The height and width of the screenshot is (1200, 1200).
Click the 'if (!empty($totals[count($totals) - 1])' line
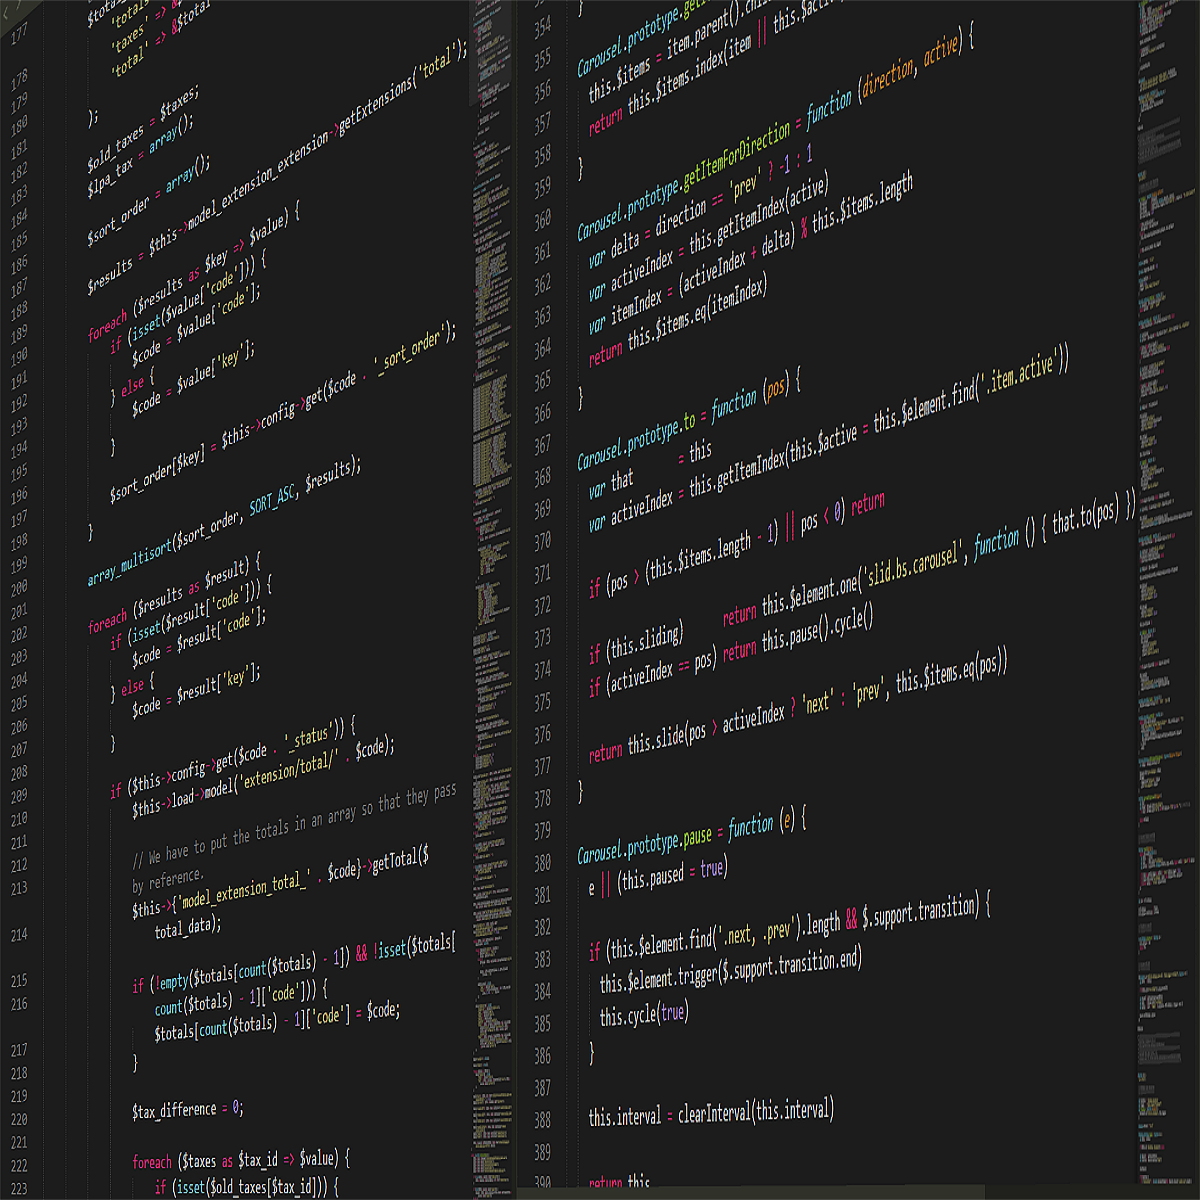pos(294,962)
